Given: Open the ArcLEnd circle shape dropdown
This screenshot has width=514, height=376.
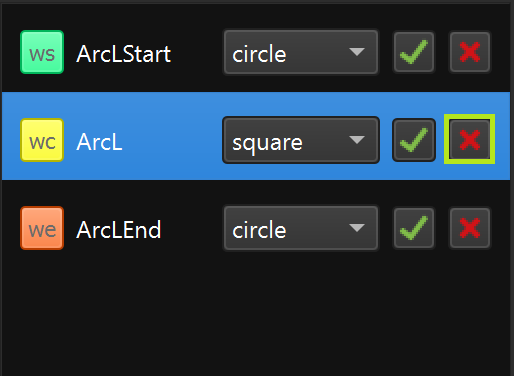Looking at the screenshot, I should [x=301, y=228].
